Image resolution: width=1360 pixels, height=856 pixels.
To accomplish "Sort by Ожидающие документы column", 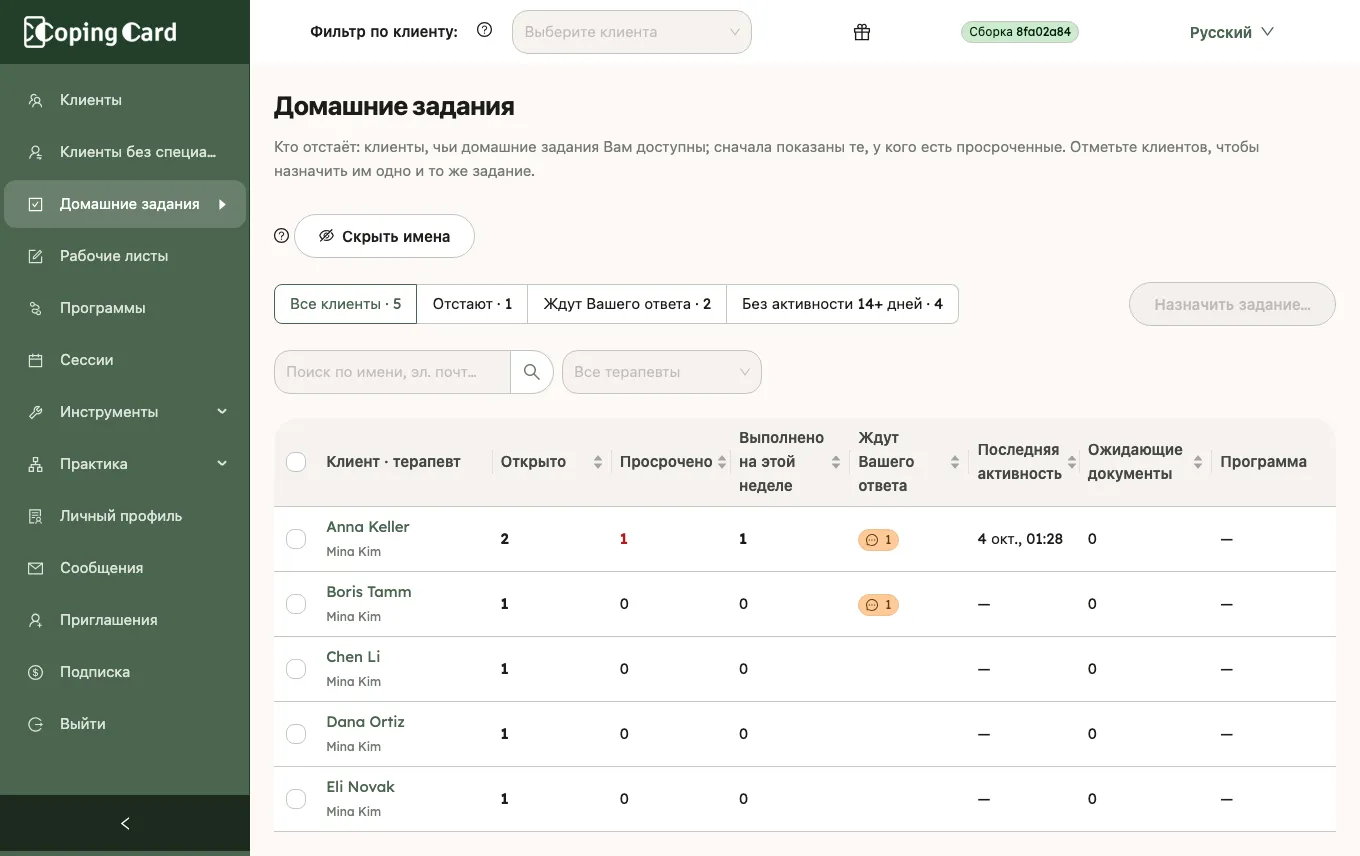I will 1198,462.
